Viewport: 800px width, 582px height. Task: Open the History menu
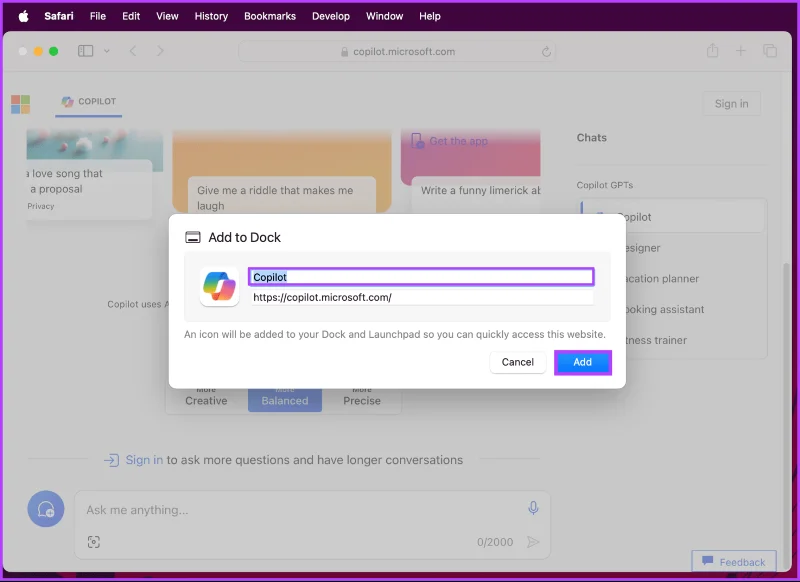click(x=211, y=16)
